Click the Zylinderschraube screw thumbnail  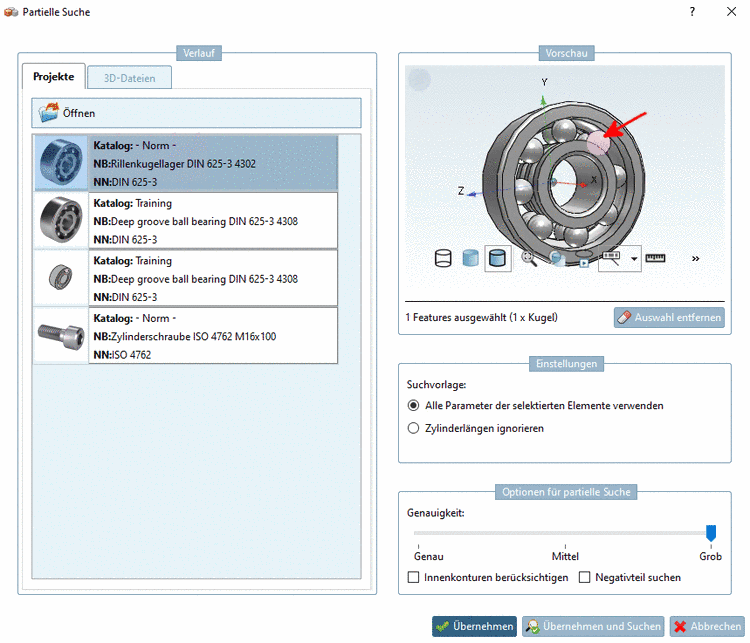(x=61, y=336)
